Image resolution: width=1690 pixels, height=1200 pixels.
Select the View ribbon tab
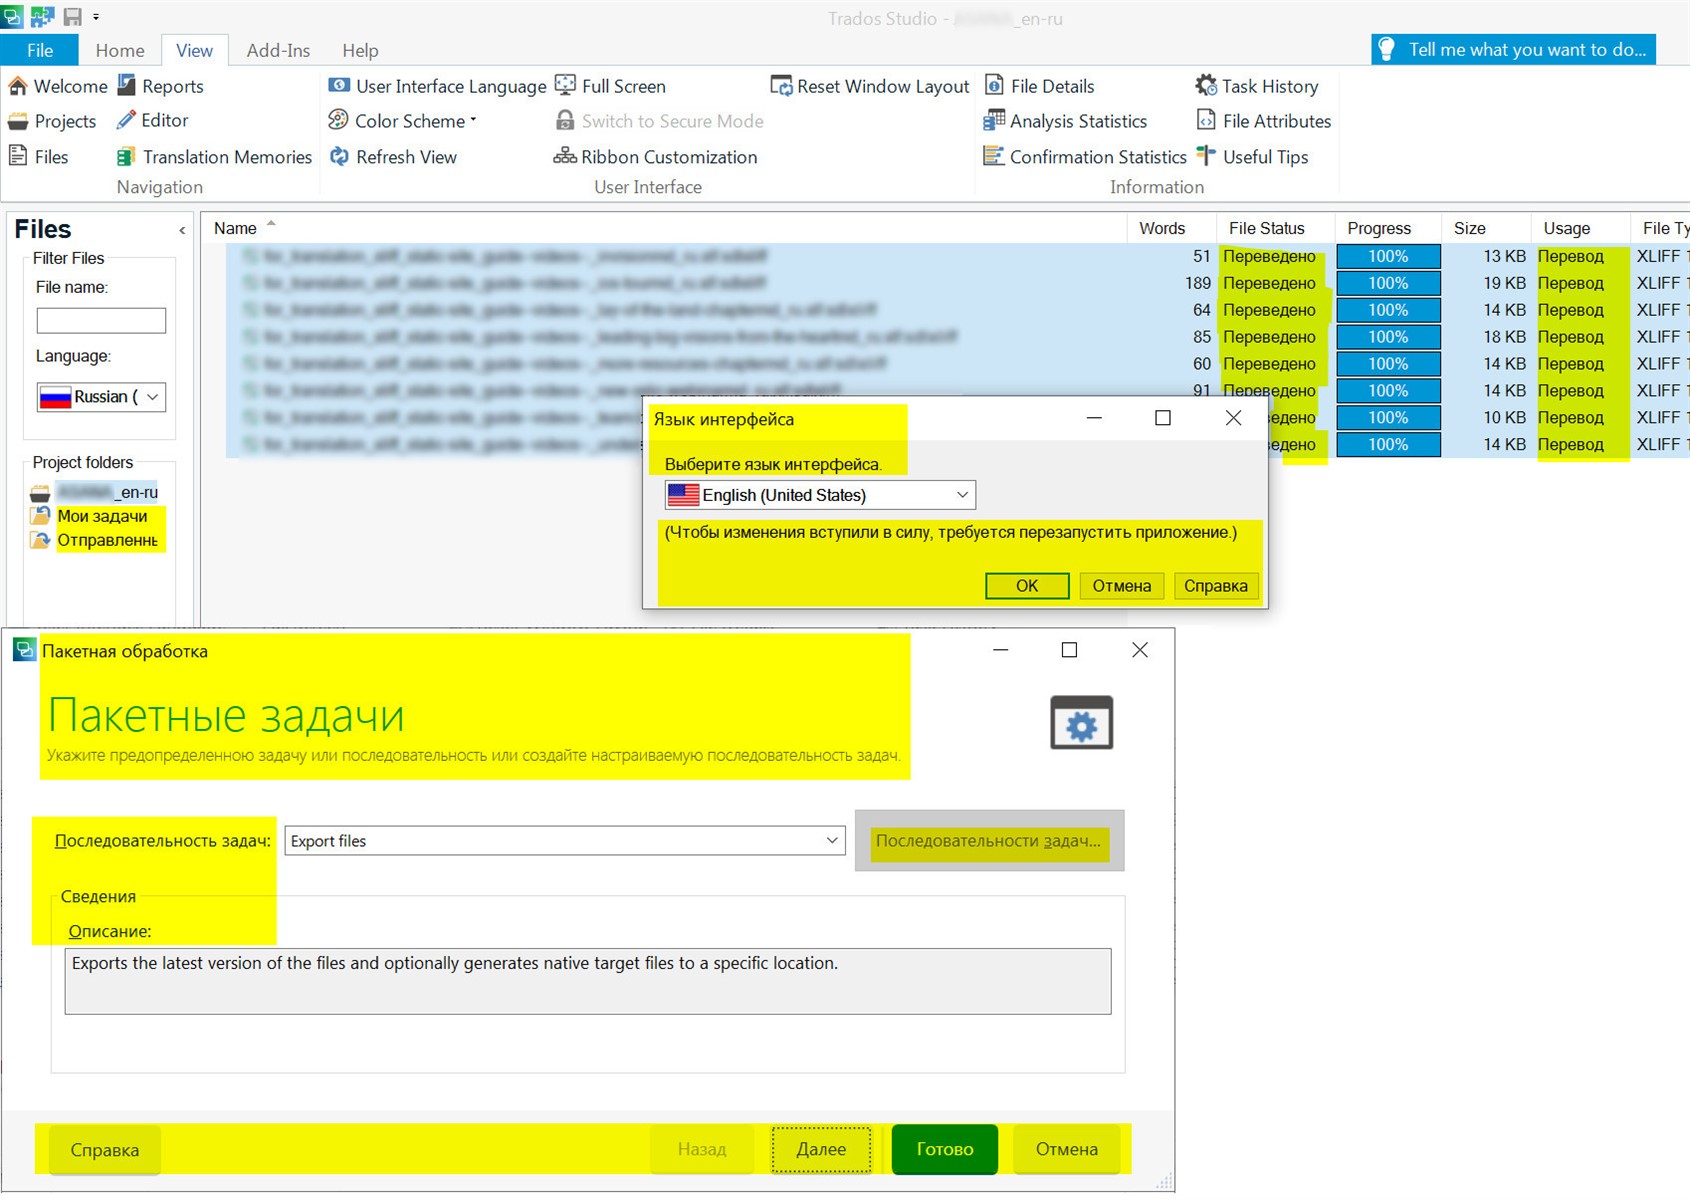coord(194,50)
